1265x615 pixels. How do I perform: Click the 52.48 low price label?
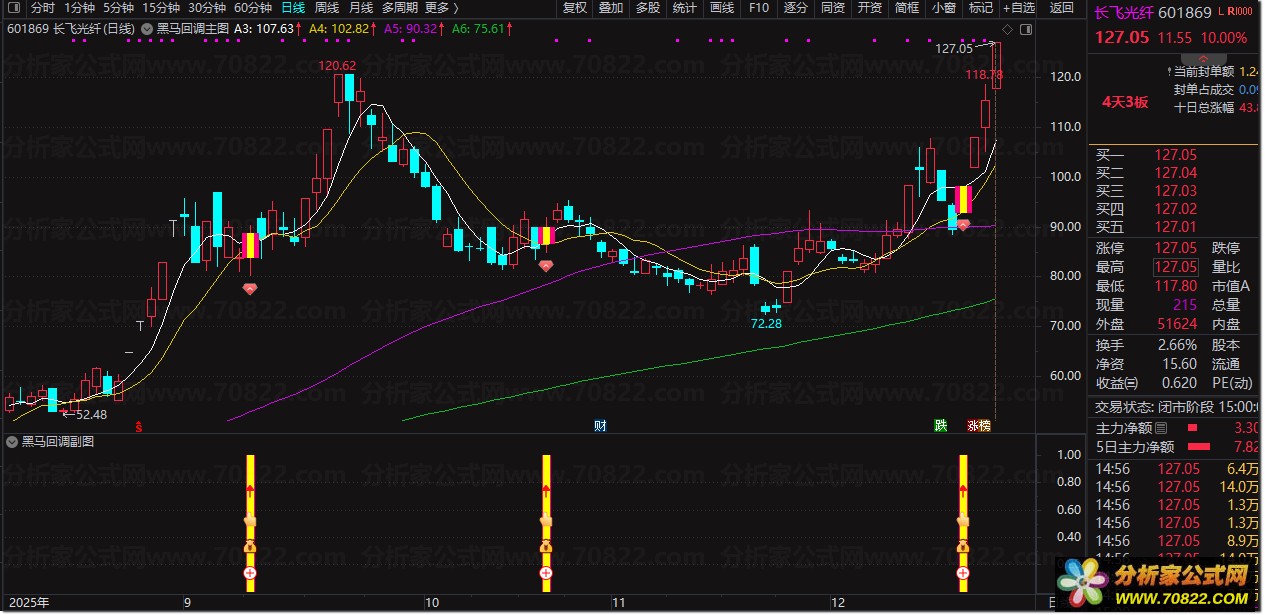tap(90, 414)
